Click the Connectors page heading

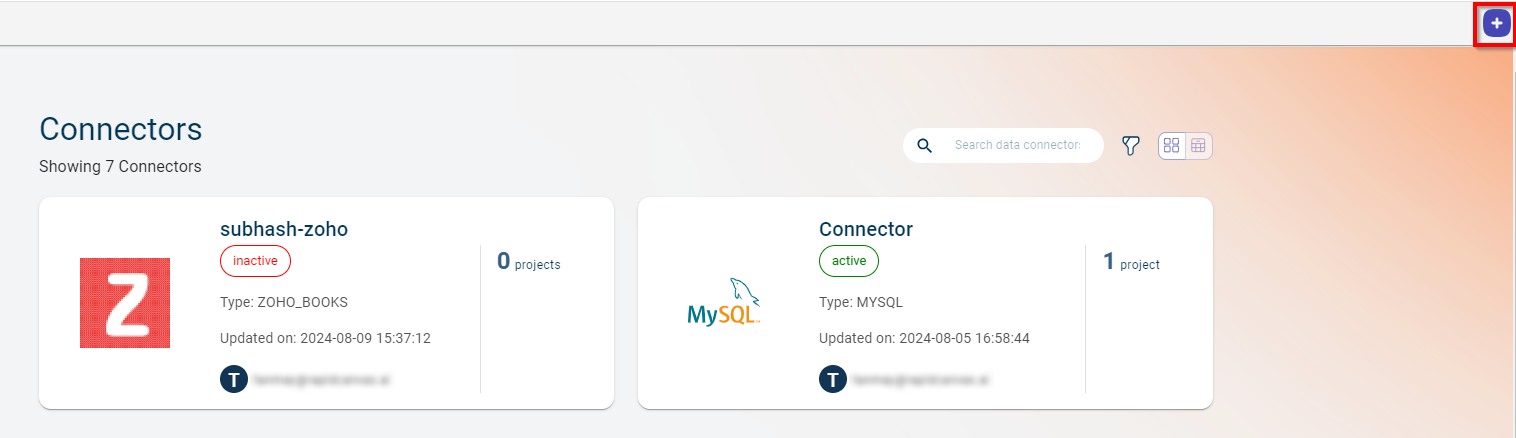121,129
